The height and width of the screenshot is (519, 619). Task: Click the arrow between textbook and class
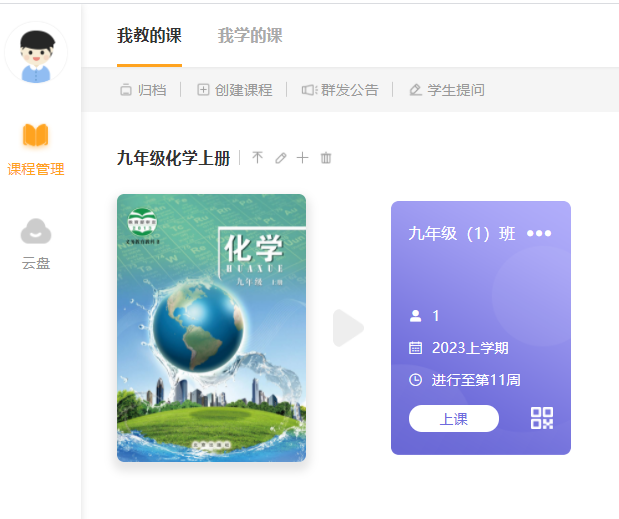pos(348,328)
